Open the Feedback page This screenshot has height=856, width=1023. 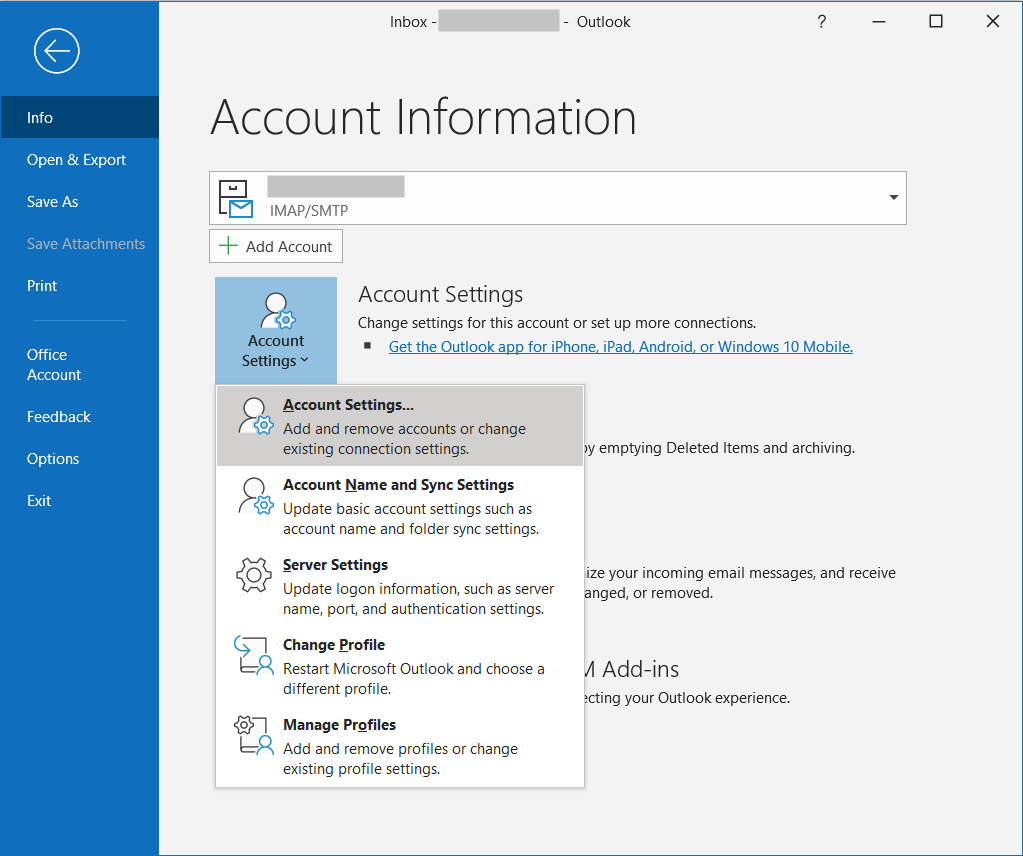[80, 417]
